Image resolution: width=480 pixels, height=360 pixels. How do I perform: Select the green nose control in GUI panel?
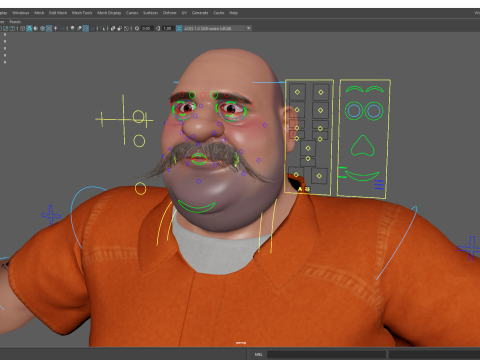363,146
